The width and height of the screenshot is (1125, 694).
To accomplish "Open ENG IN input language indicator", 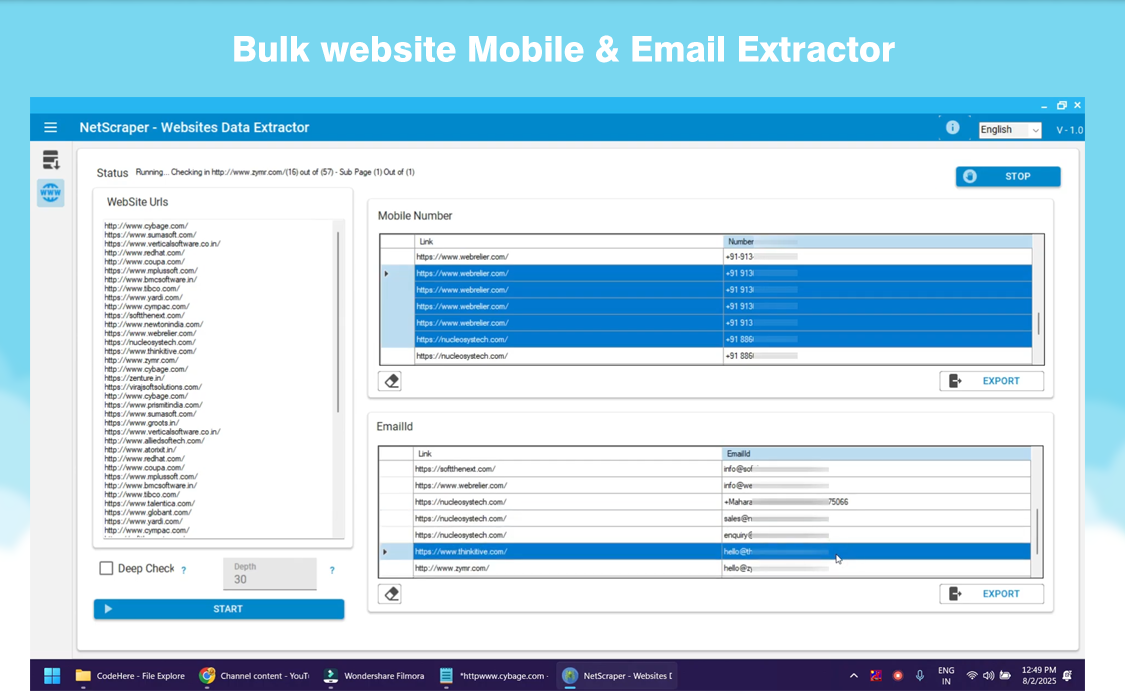I will point(946,675).
